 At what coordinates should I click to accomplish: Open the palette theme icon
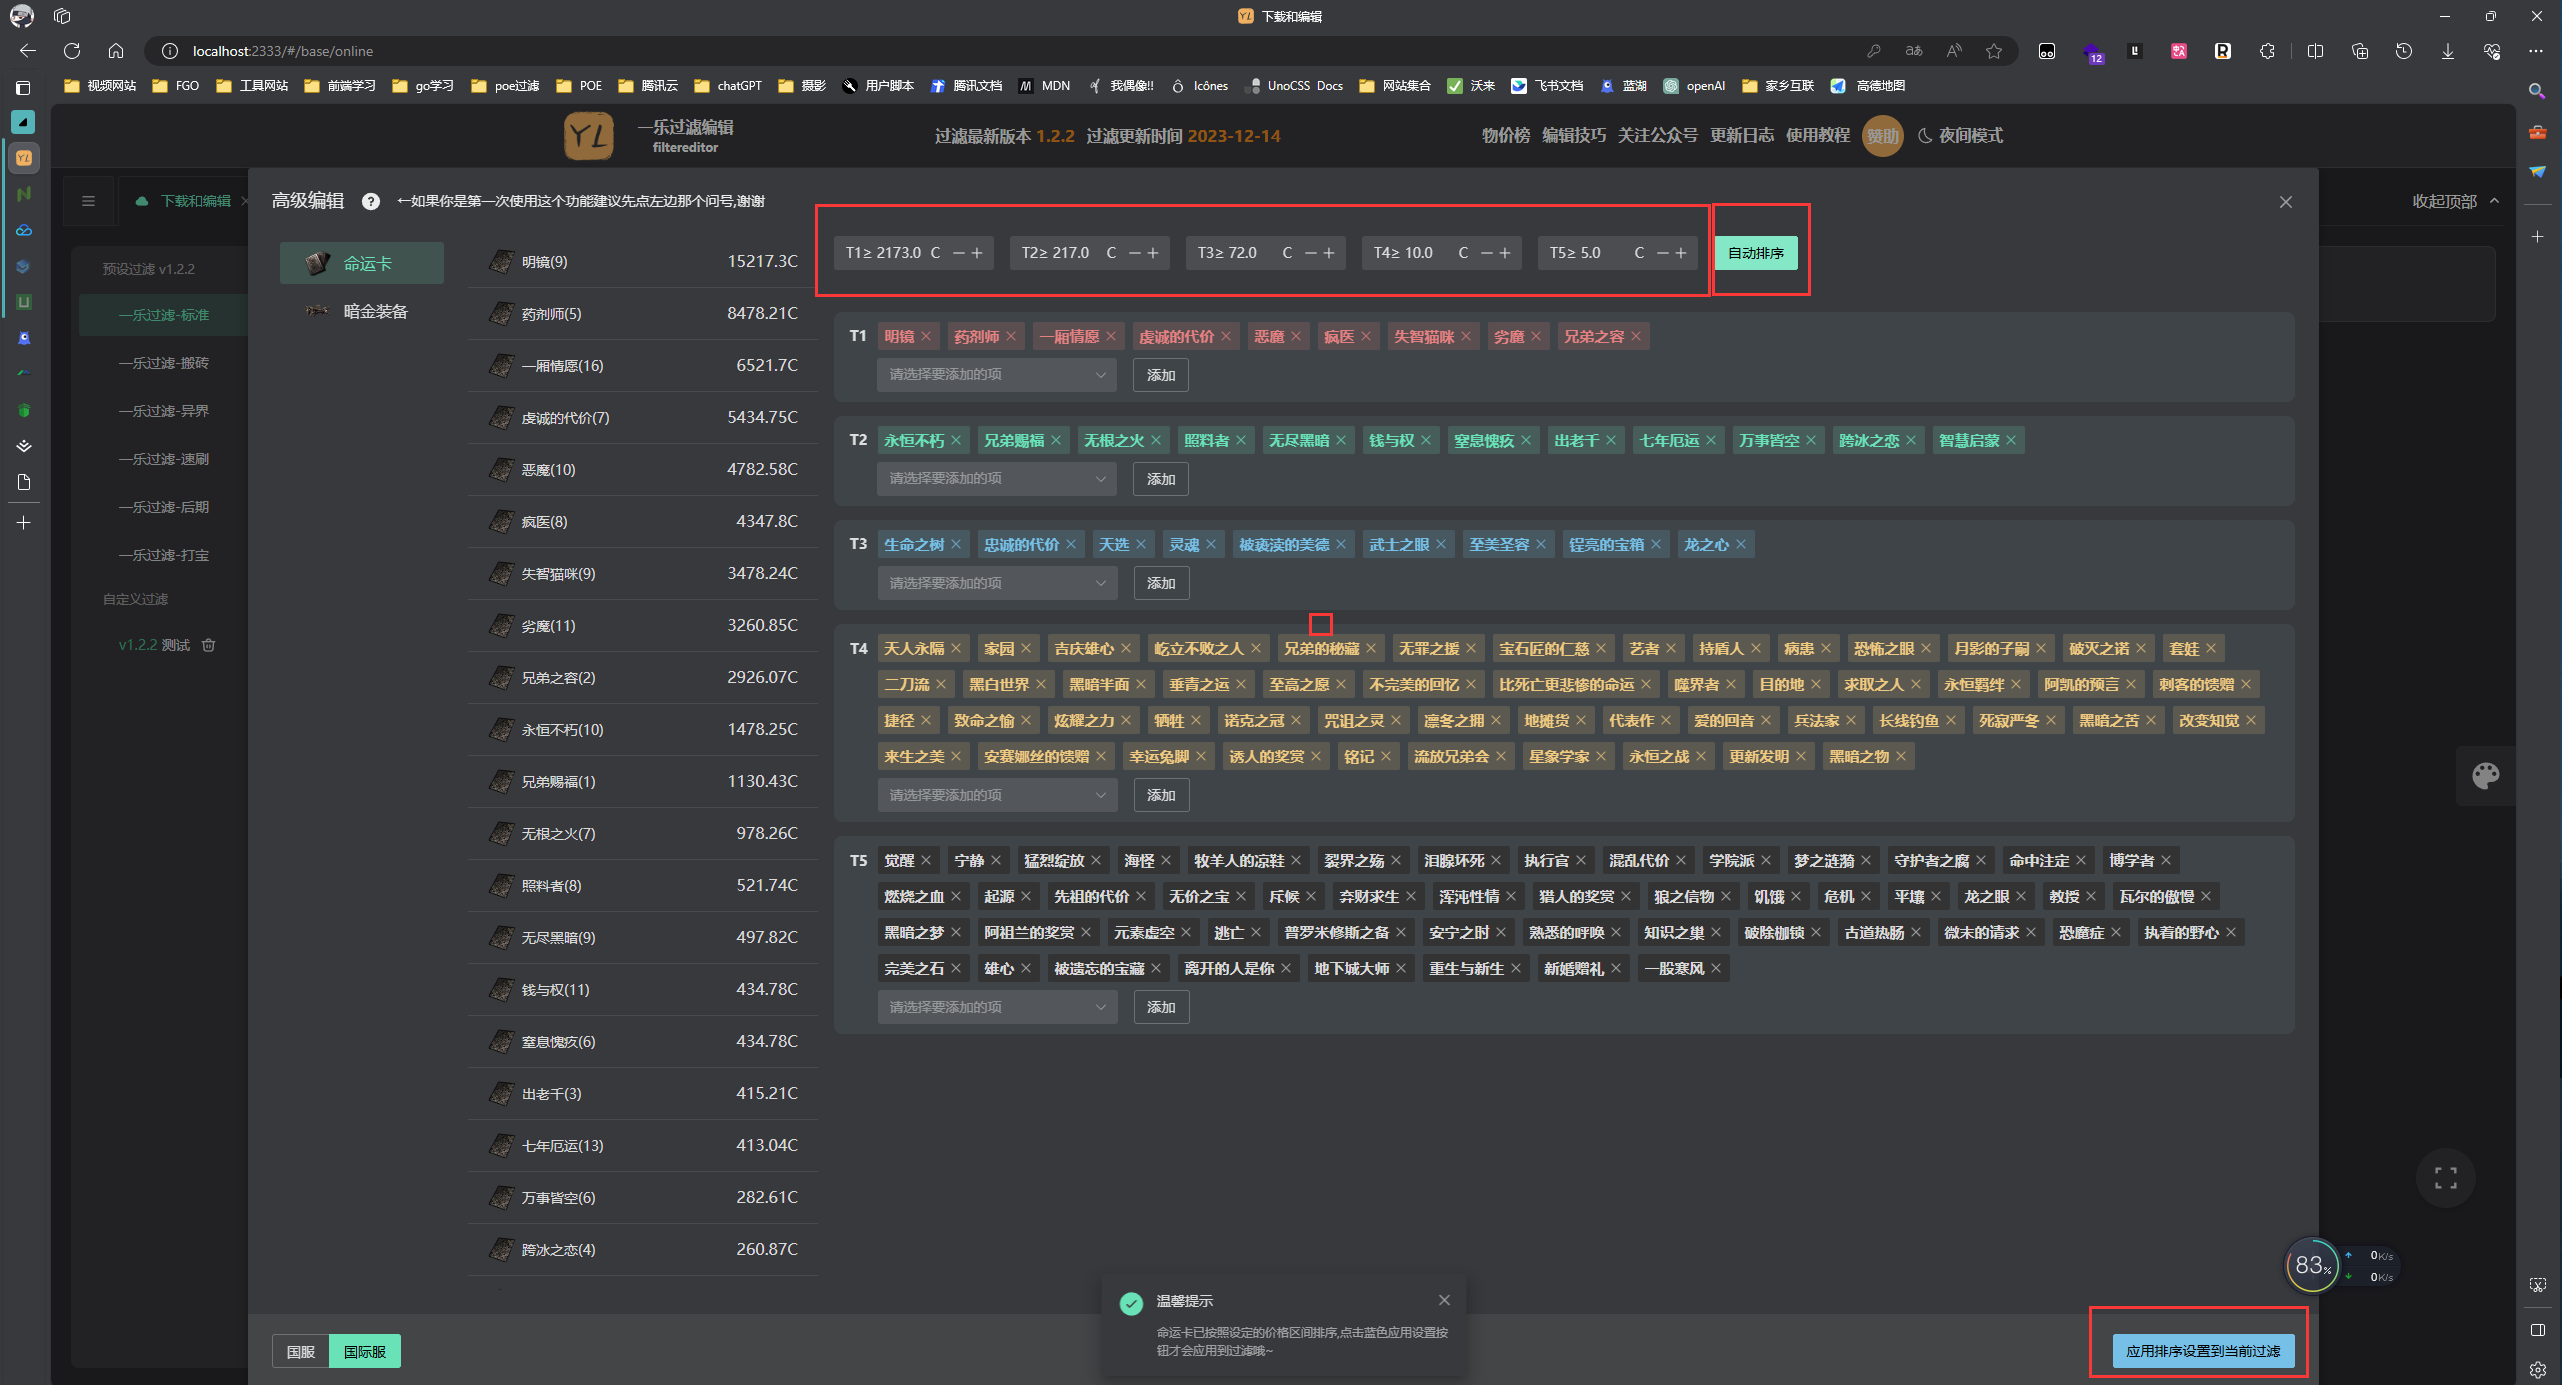[2486, 775]
